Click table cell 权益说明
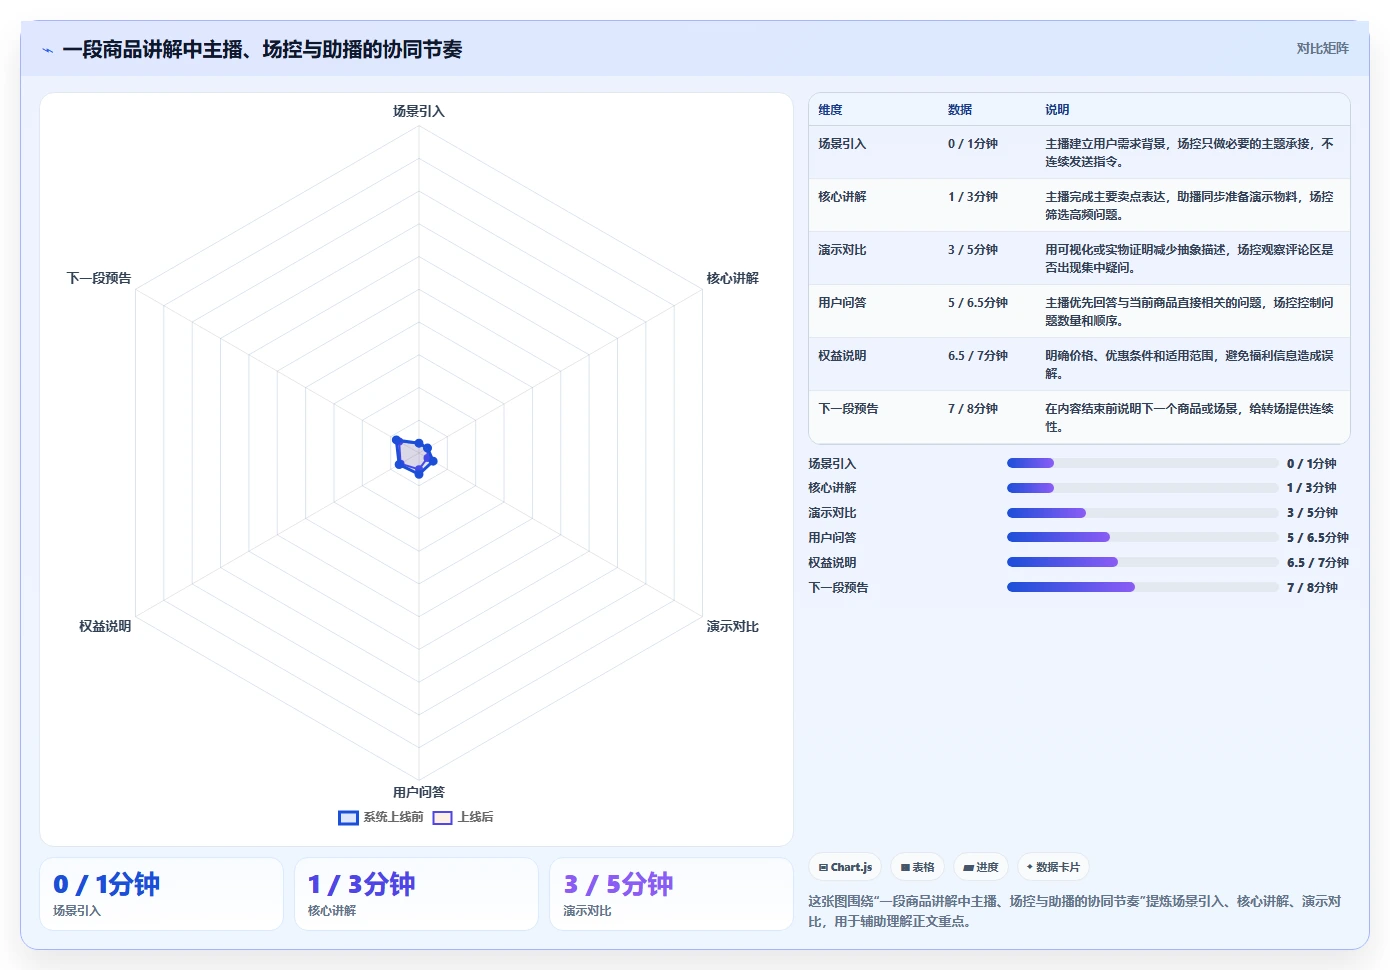The width and height of the screenshot is (1390, 970). 842,356
